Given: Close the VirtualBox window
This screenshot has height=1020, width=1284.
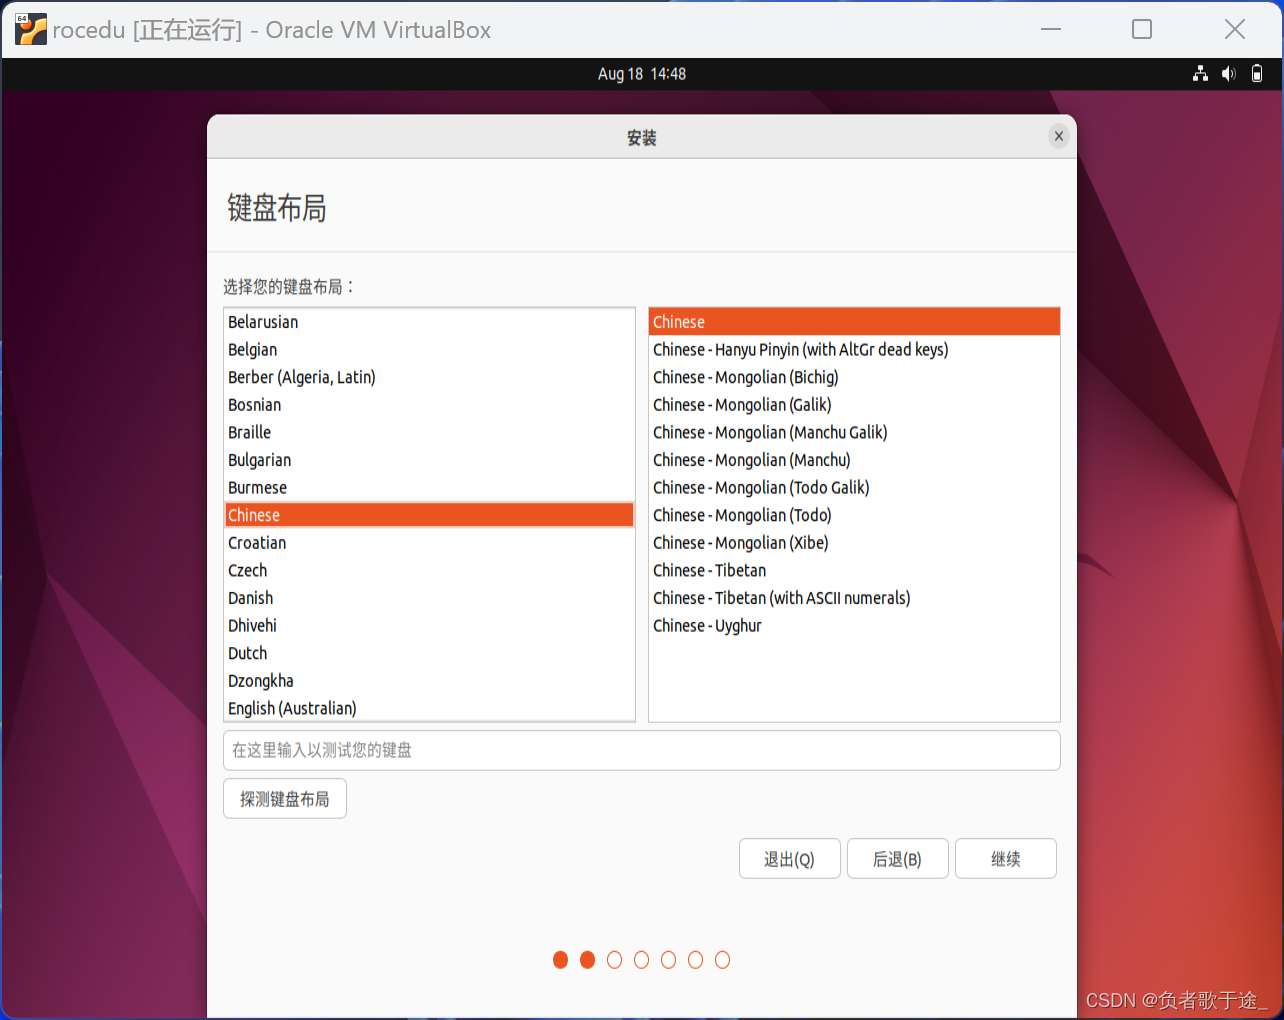Looking at the screenshot, I should coord(1235,29).
